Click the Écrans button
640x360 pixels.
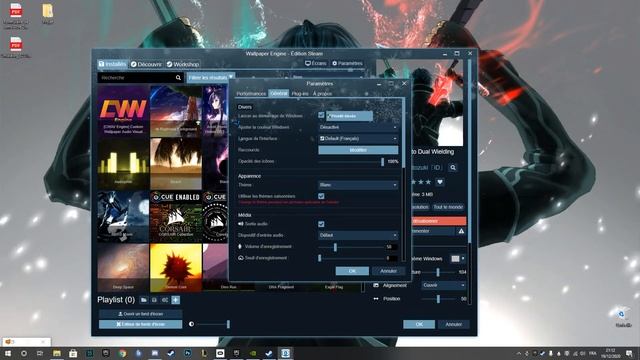(x=316, y=63)
